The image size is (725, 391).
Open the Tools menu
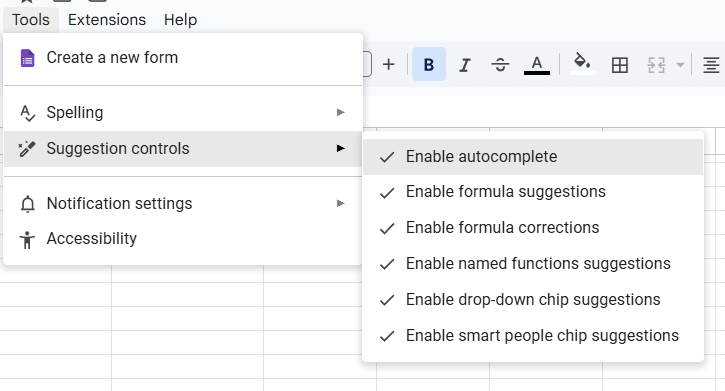(x=31, y=20)
